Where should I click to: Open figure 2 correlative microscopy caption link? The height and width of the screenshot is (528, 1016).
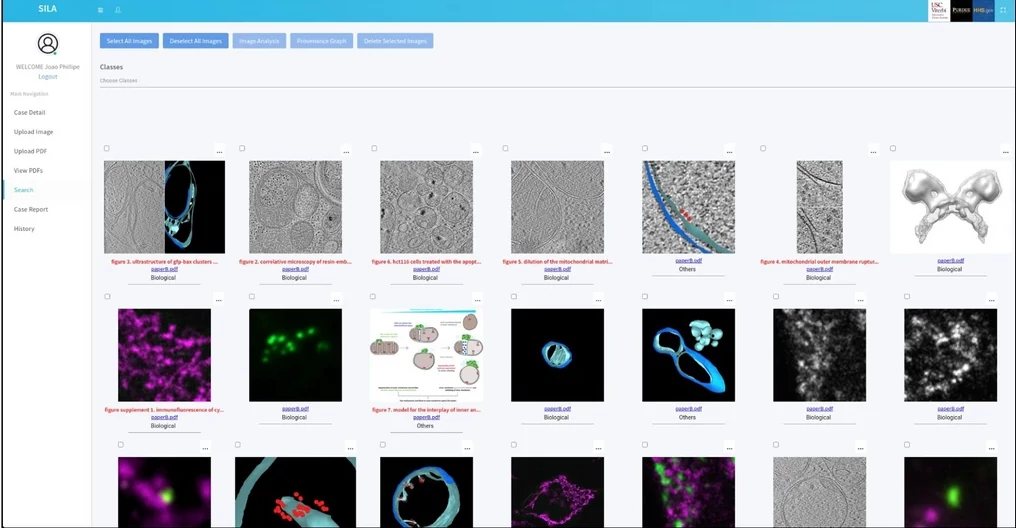tap(295, 262)
